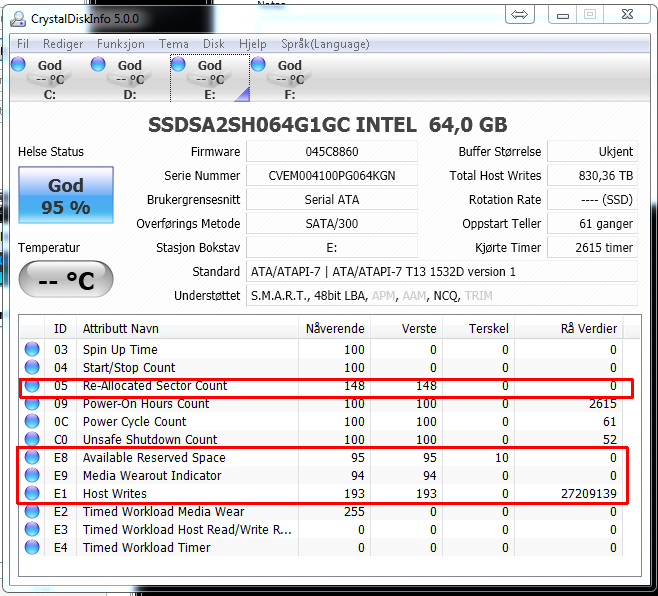Minimize the CrystalDiskInfo window
Image resolution: width=658 pixels, height=596 pixels.
[563, 15]
